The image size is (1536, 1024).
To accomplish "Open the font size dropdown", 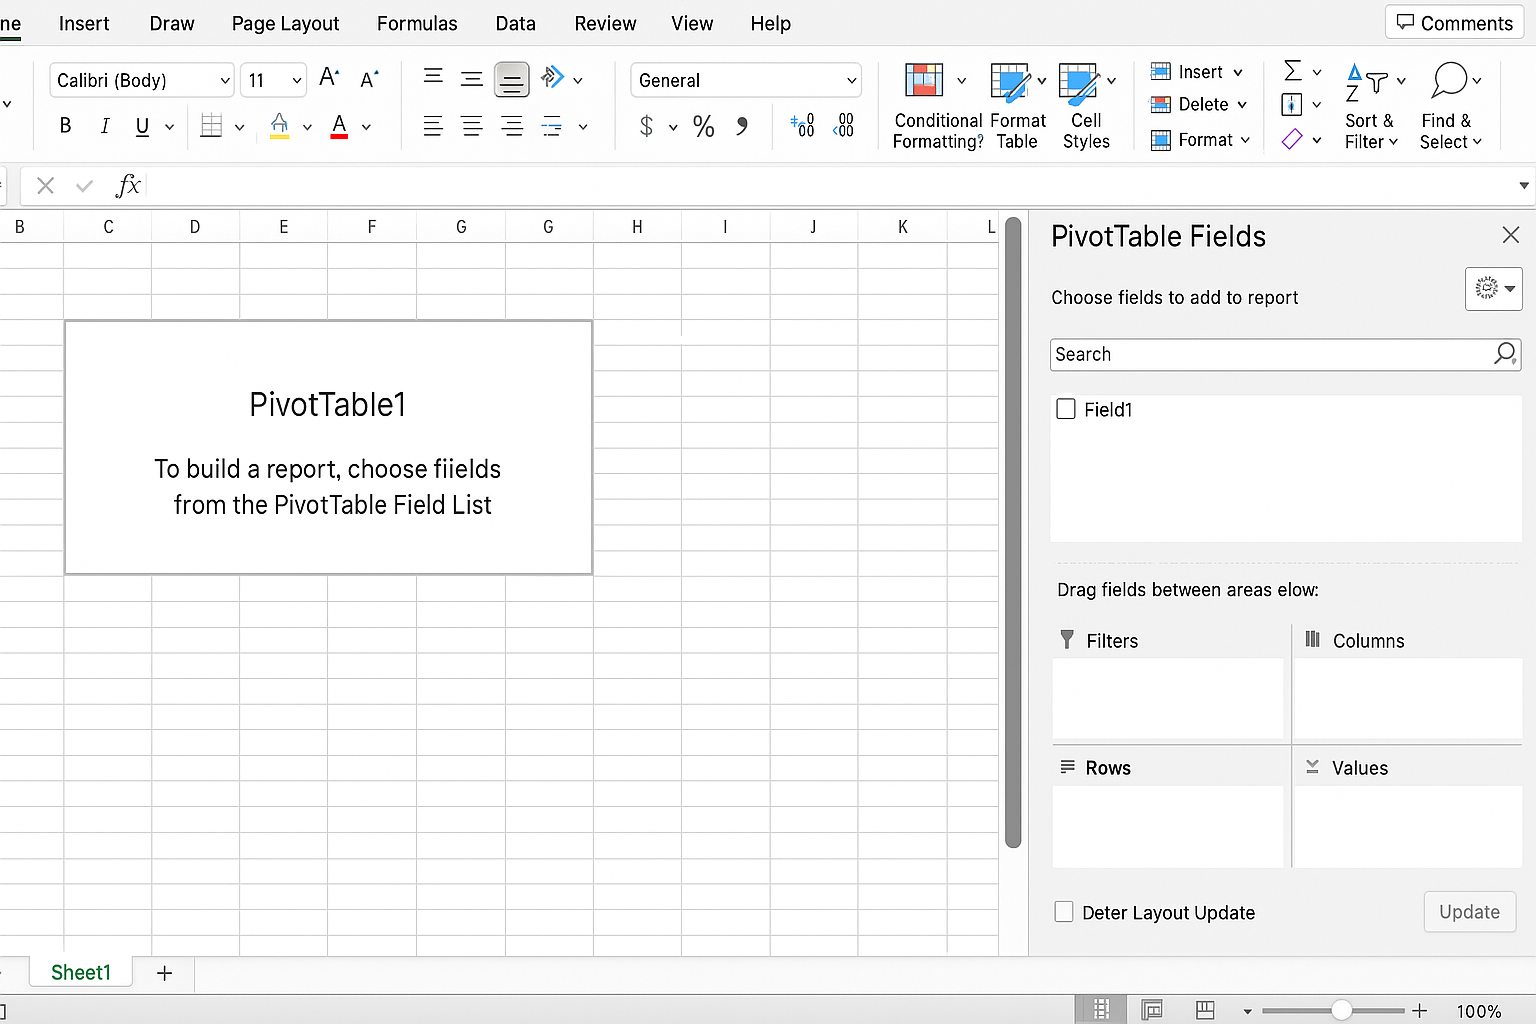I will click(297, 80).
